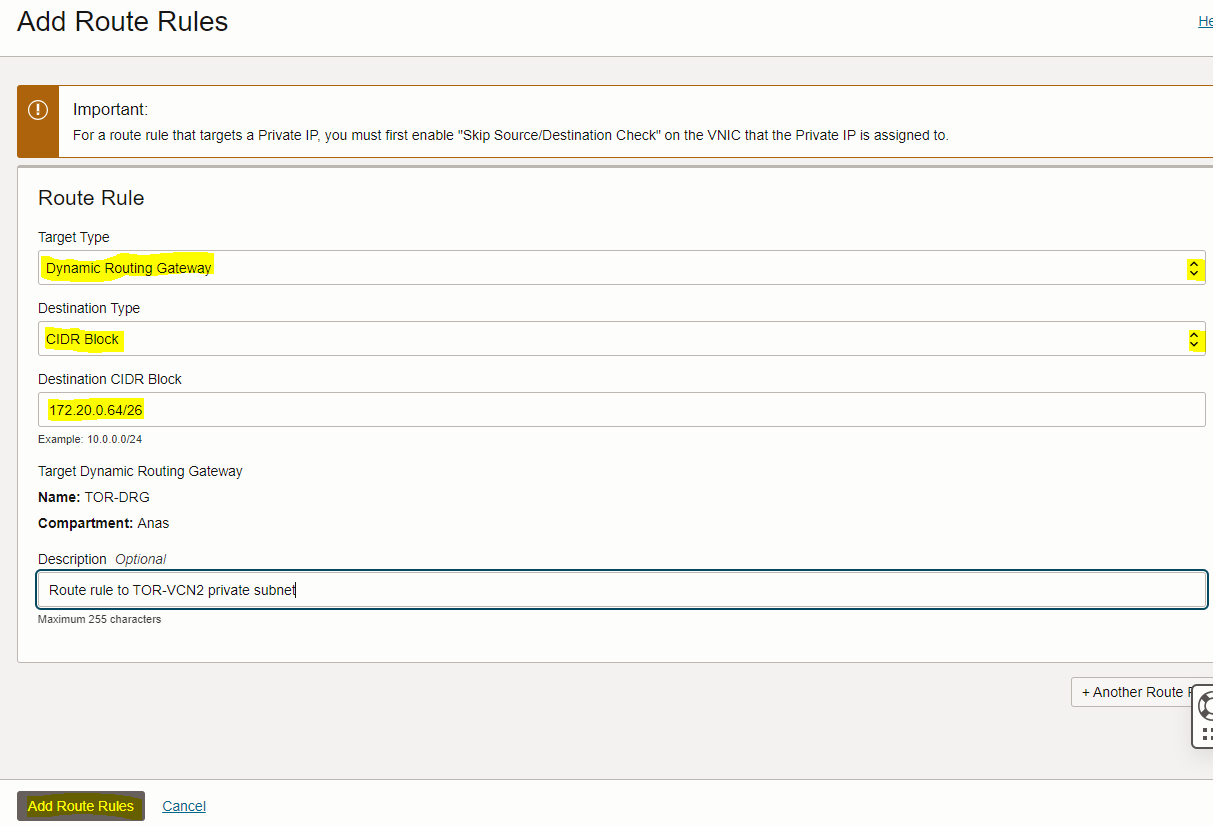The image size is (1213, 826).
Task: Open the Help link at top right
Action: 1205,21
